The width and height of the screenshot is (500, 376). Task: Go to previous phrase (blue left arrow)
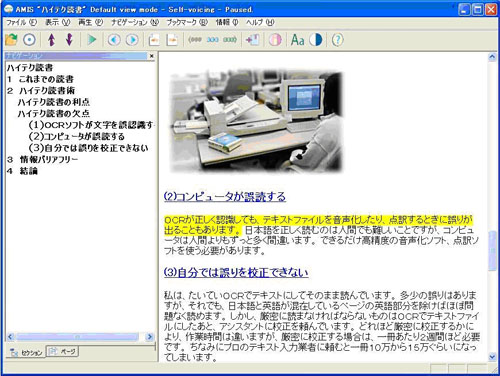point(114,40)
